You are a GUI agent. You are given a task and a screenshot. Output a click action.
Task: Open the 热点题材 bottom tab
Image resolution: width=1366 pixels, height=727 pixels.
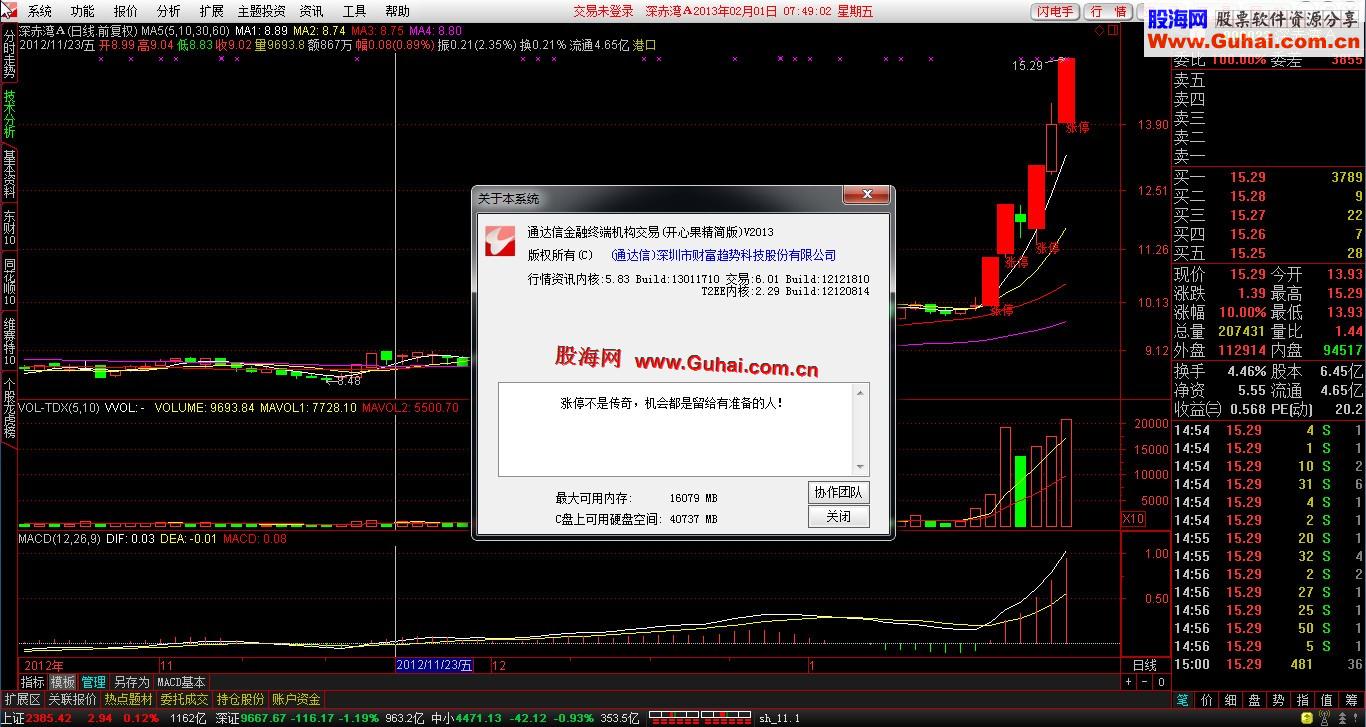(128, 699)
